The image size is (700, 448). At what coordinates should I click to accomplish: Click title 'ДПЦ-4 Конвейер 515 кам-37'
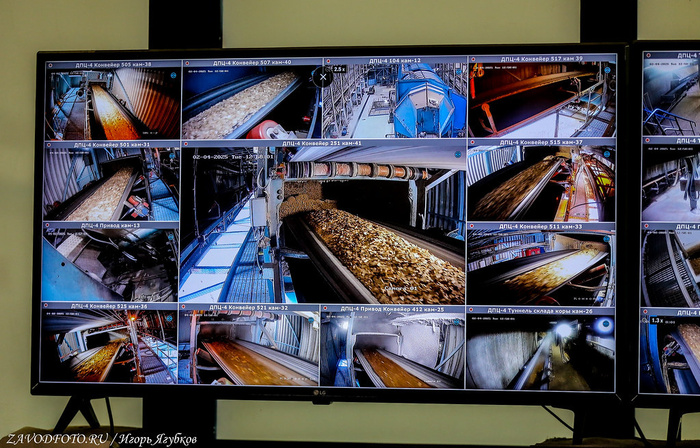[x=541, y=142]
